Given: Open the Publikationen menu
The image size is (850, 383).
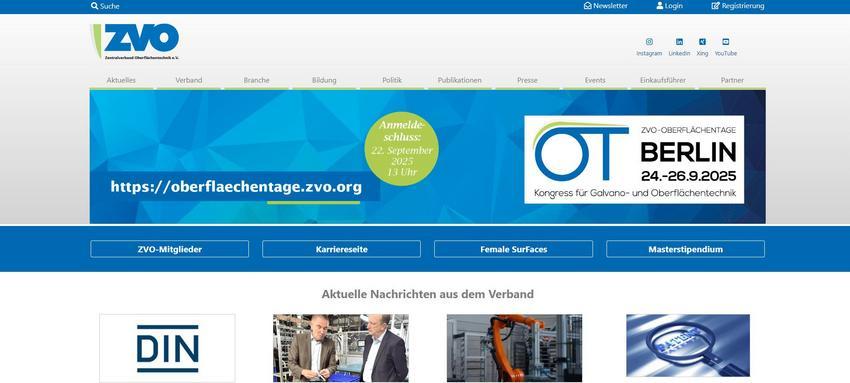Looking at the screenshot, I should tap(460, 80).
